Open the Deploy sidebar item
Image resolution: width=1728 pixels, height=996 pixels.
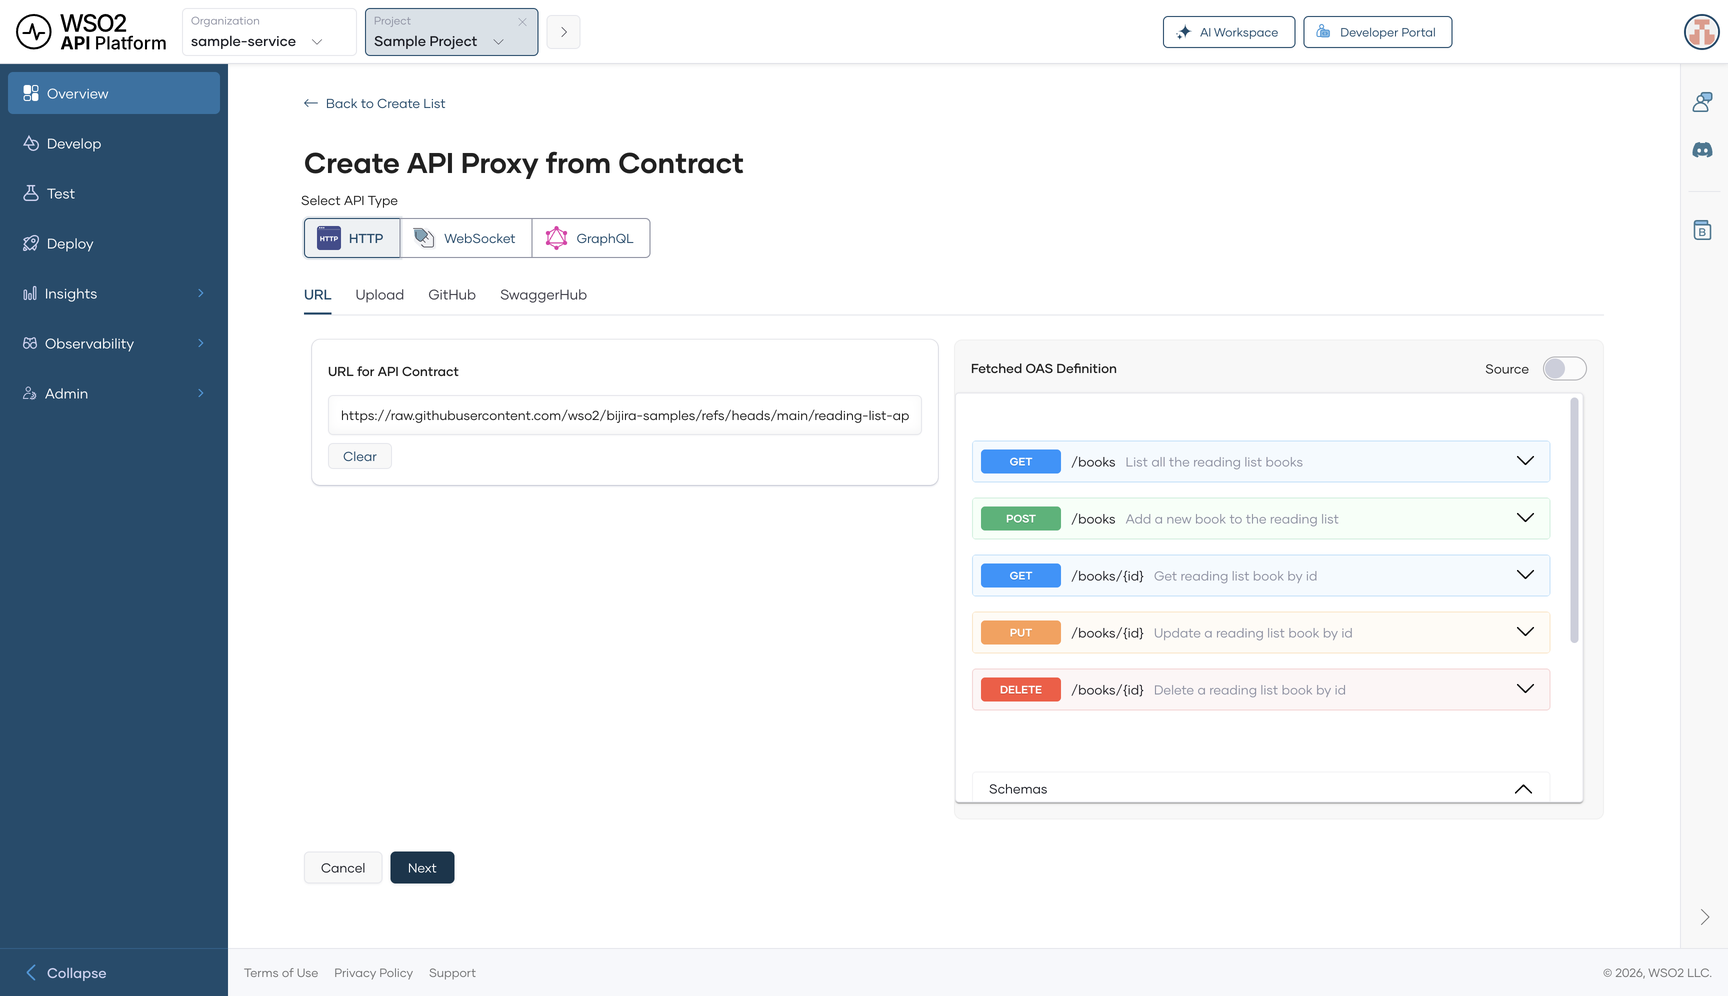(114, 243)
